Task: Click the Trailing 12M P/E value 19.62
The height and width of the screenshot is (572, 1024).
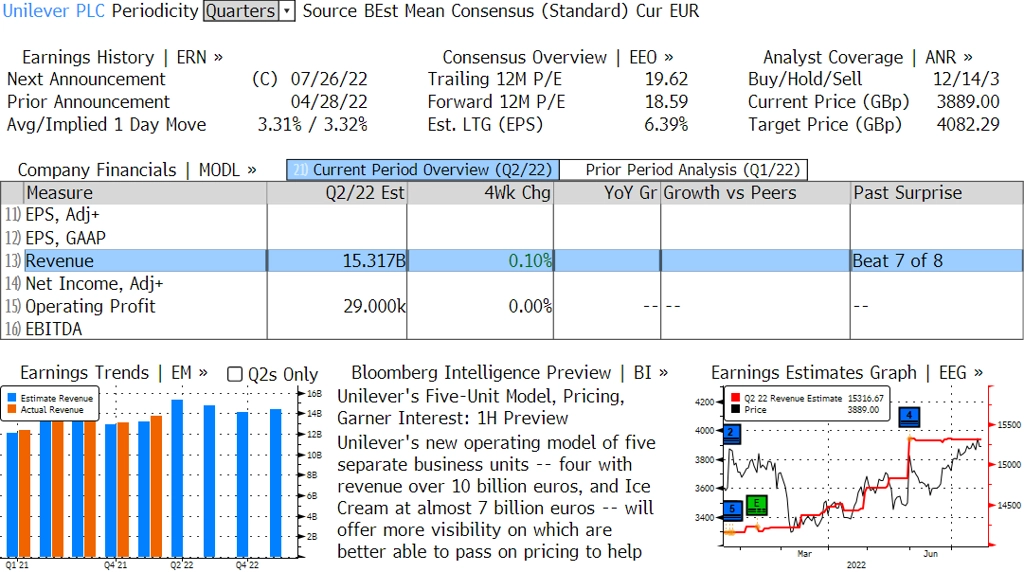Action: (x=666, y=79)
